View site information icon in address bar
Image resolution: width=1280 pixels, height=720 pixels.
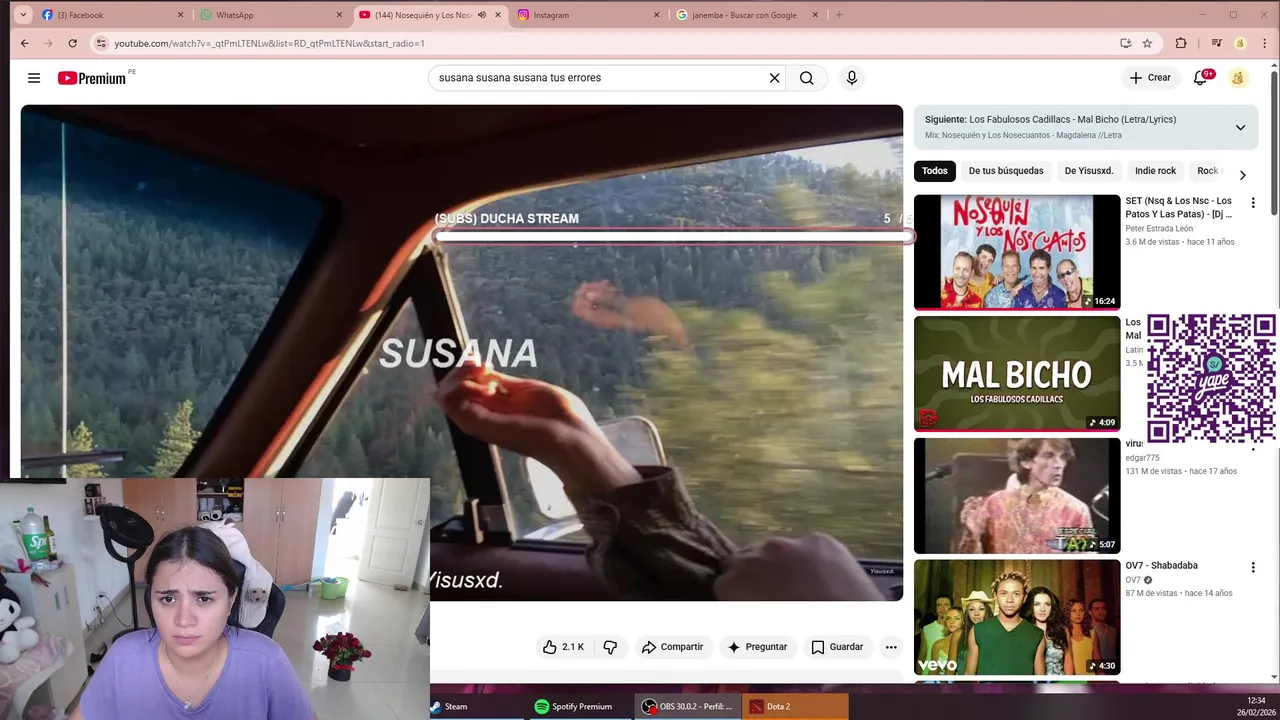pos(100,43)
